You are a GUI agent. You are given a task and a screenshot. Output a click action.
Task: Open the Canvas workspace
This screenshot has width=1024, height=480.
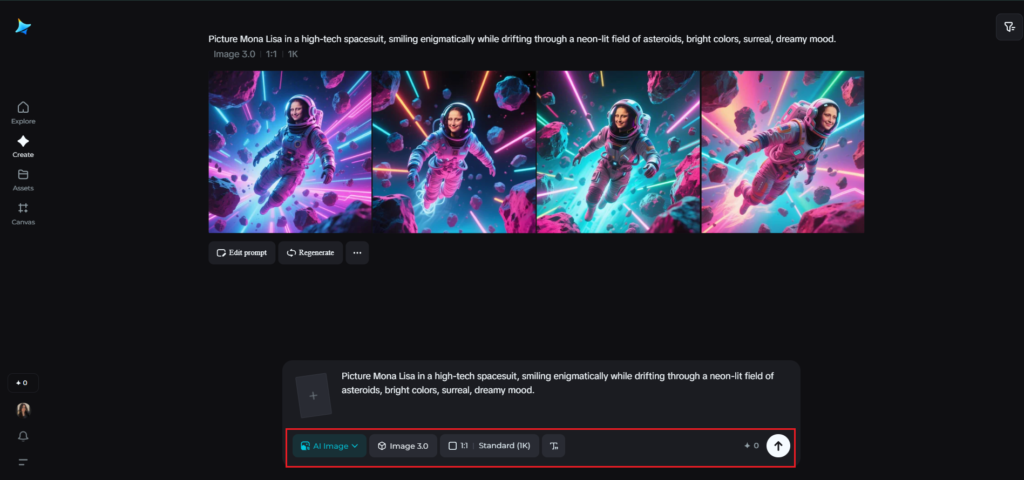23,214
